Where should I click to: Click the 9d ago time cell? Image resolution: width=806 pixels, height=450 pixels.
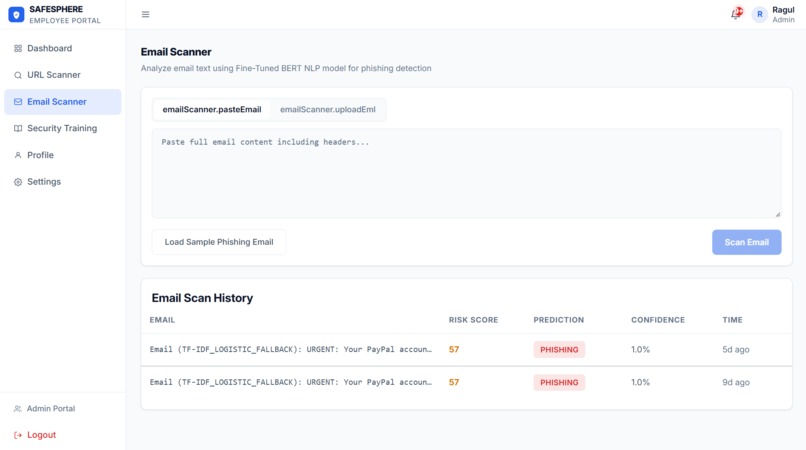tap(736, 383)
